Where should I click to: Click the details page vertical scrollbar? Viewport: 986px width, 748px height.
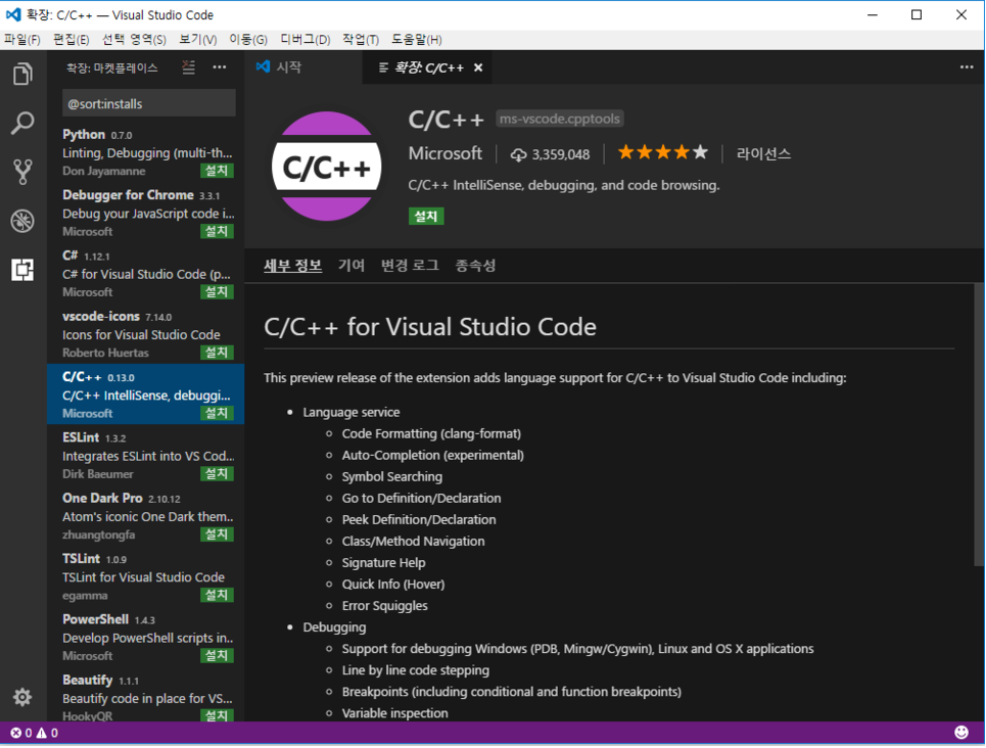tap(978, 426)
